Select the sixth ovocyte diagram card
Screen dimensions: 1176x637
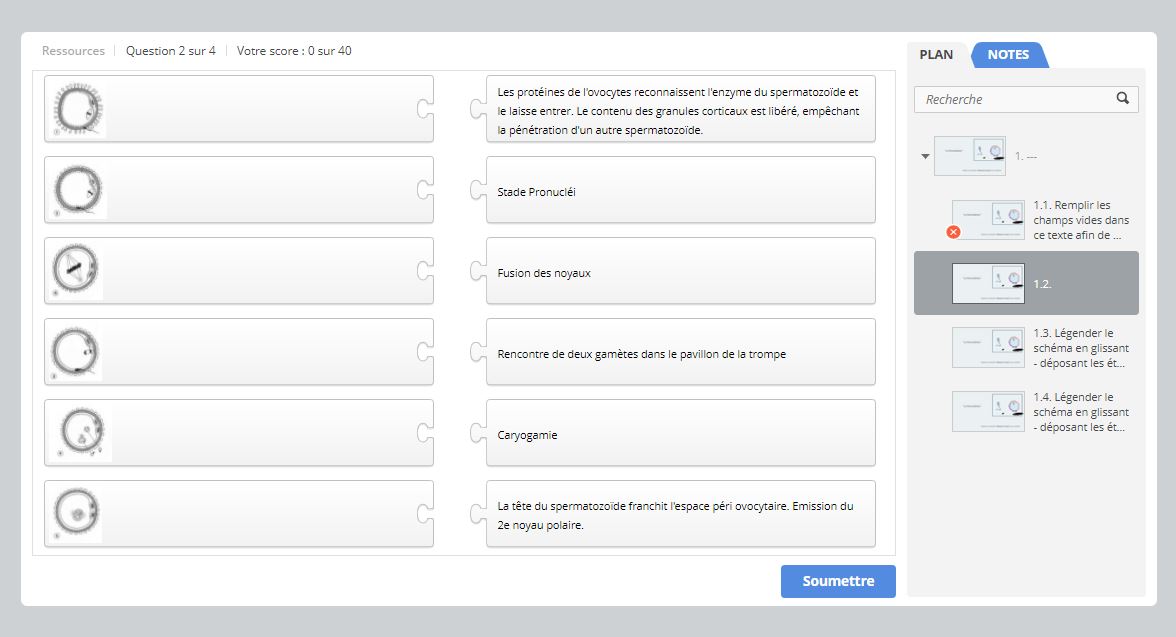[239, 514]
